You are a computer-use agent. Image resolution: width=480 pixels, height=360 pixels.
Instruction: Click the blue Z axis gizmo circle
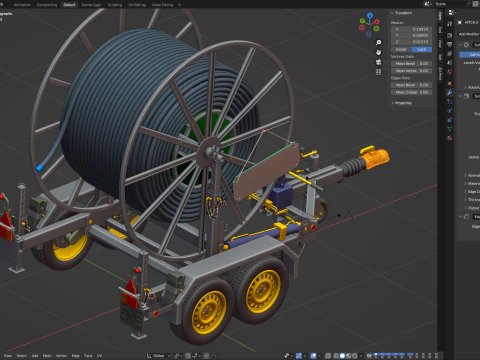pyautogui.click(x=370, y=15)
